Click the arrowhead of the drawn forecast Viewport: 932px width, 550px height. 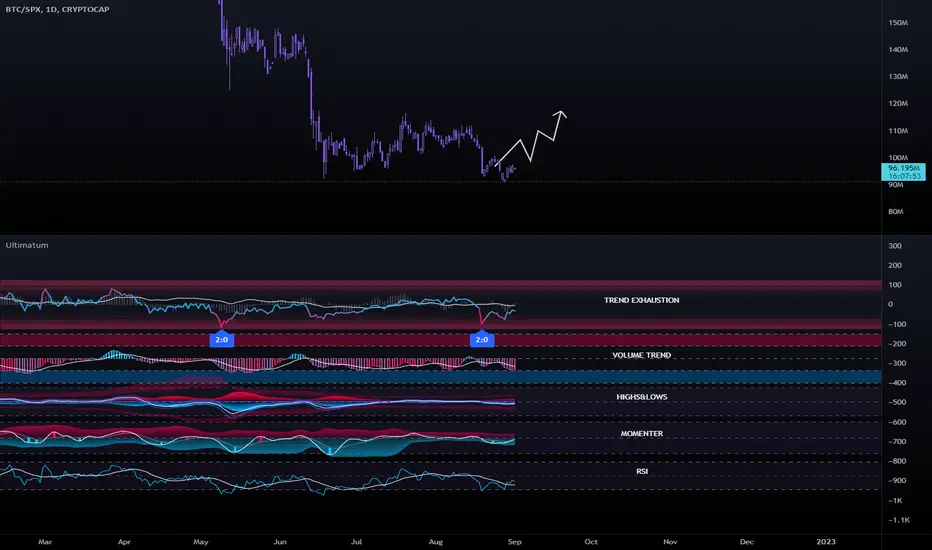tap(561, 114)
